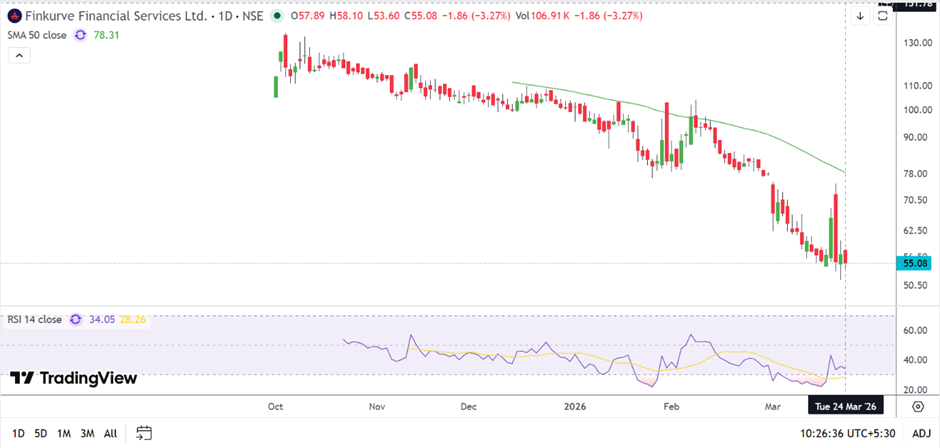The width and height of the screenshot is (940, 448).
Task: Select the 5D time range
Action: click(x=40, y=433)
